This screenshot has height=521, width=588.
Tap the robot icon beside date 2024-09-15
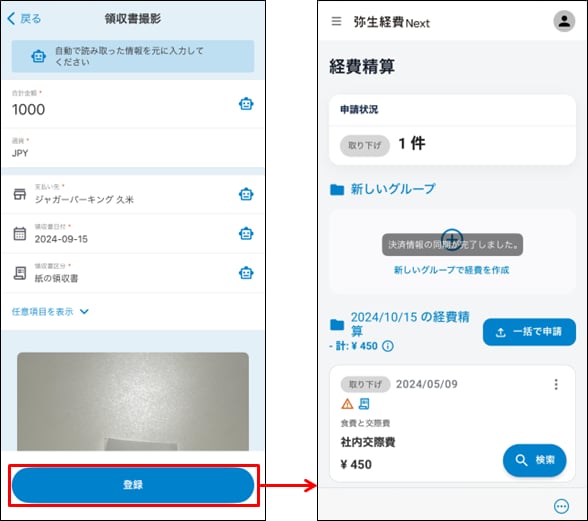[246, 234]
